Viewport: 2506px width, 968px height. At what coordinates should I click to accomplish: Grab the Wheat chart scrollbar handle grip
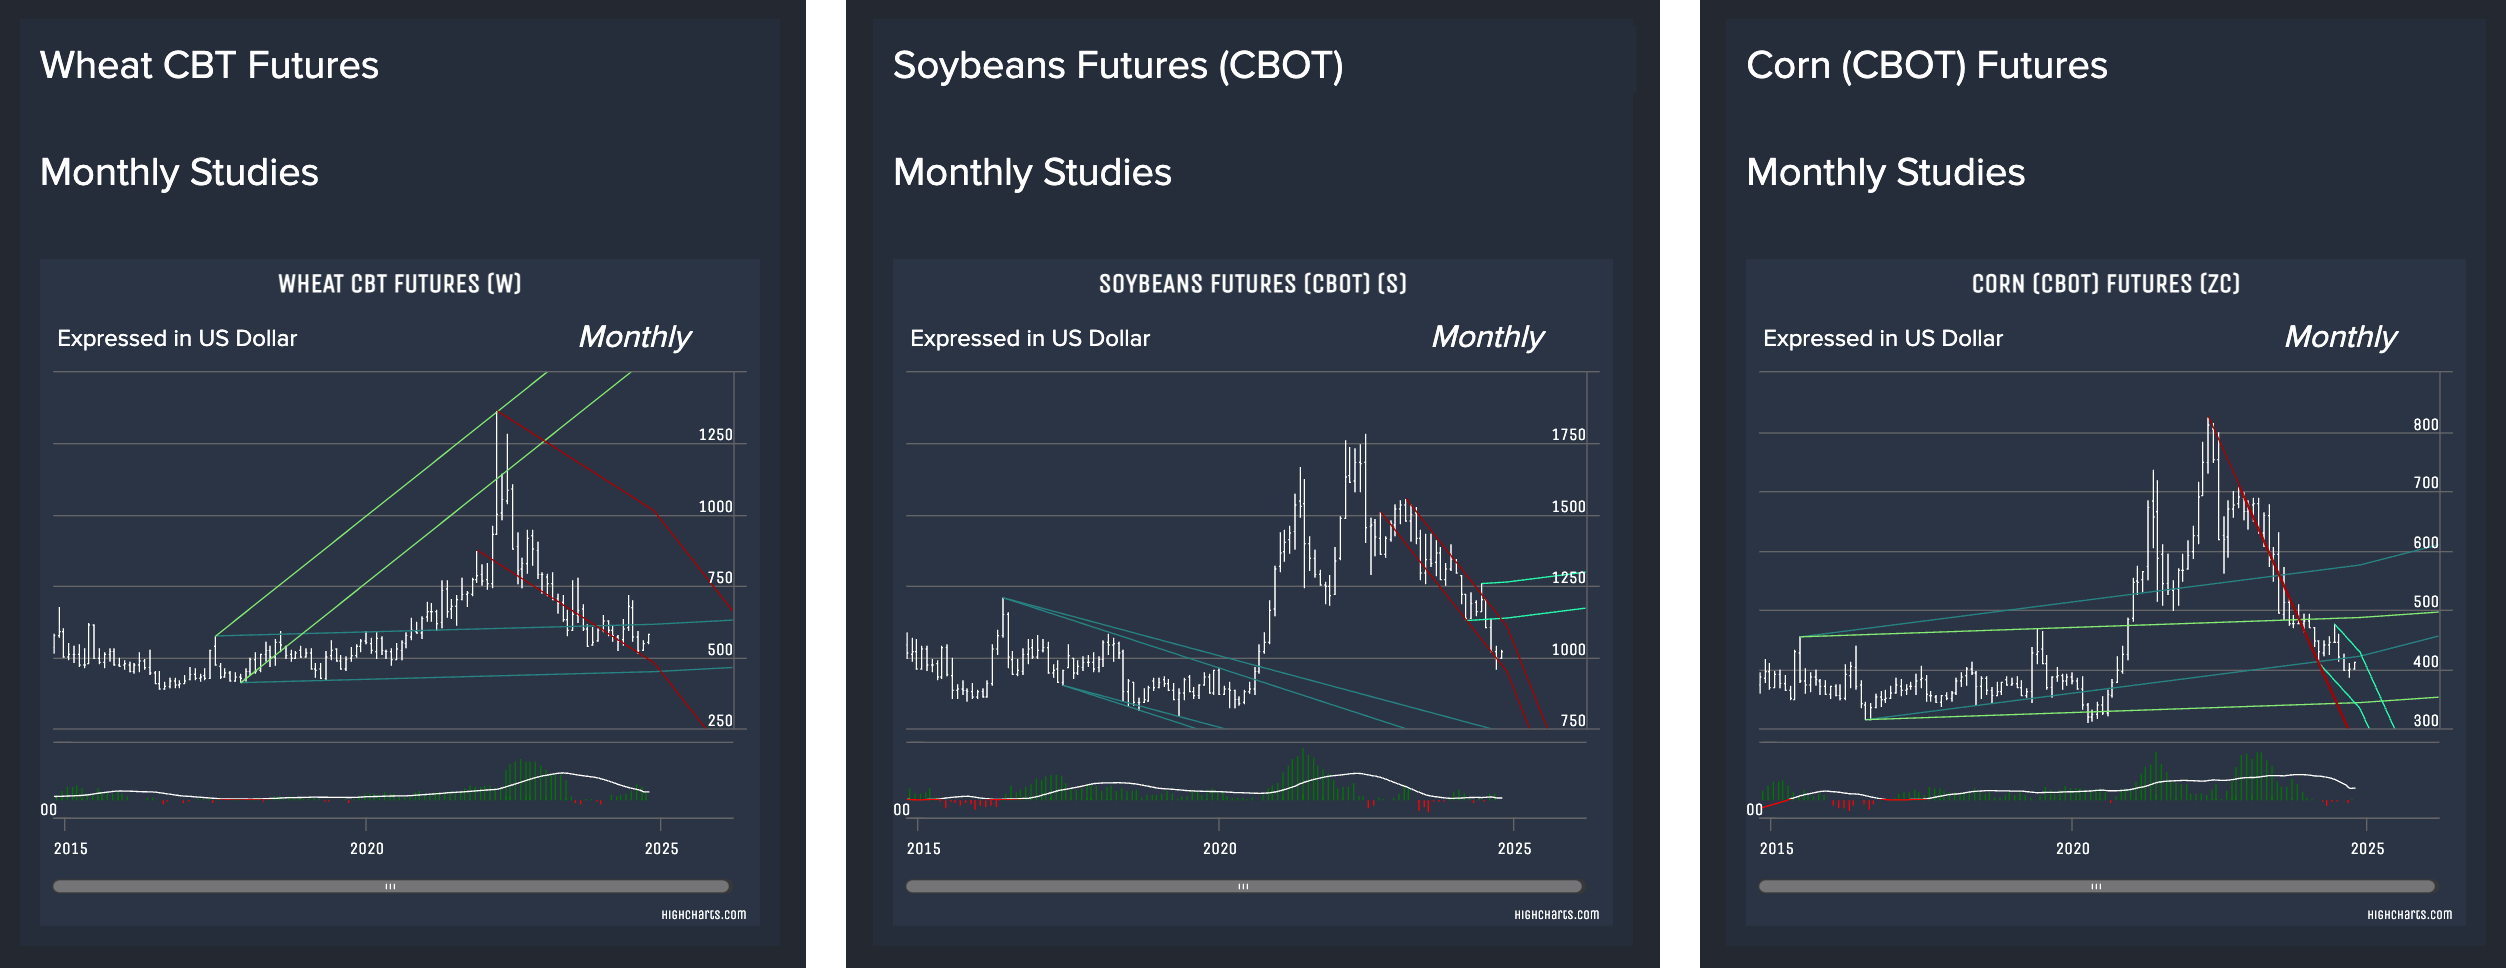(391, 886)
